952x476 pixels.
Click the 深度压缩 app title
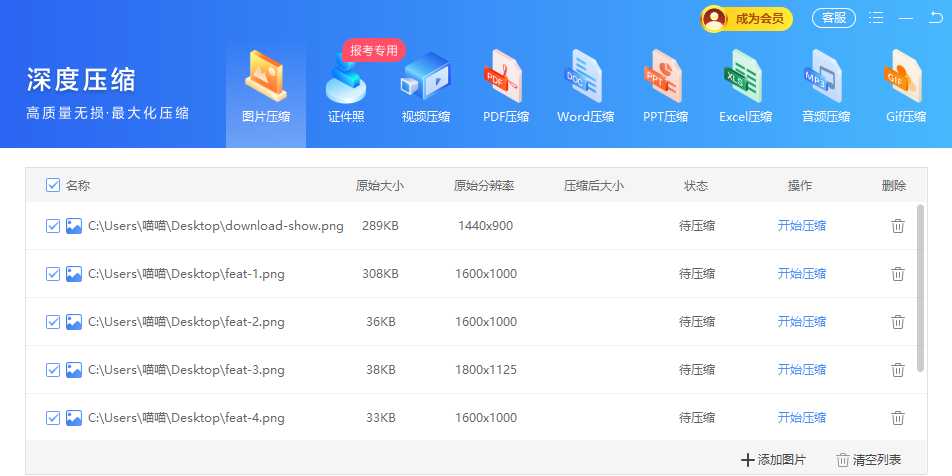[x=81, y=80]
